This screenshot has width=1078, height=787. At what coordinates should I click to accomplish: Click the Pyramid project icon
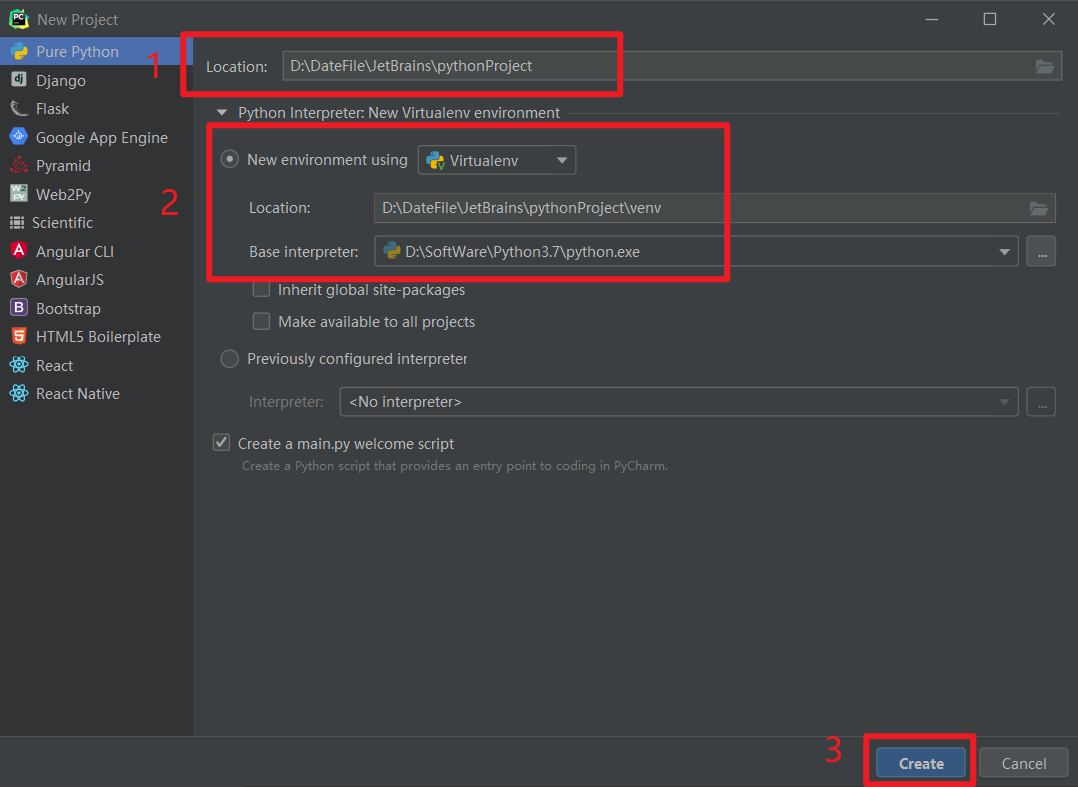(19, 166)
